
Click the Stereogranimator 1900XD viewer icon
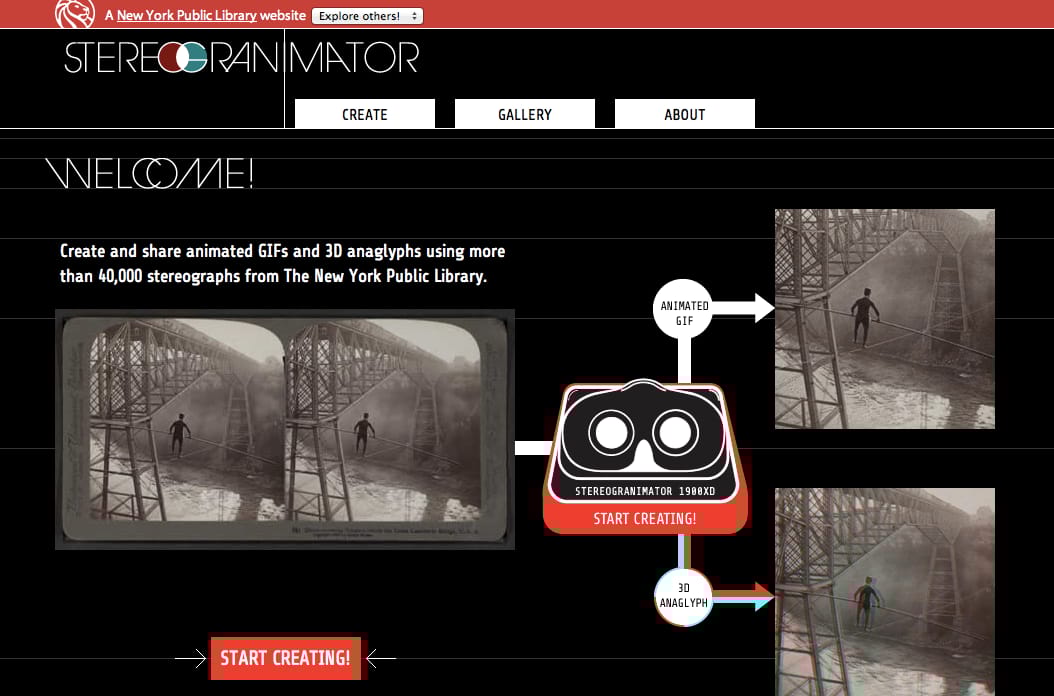[x=644, y=441]
